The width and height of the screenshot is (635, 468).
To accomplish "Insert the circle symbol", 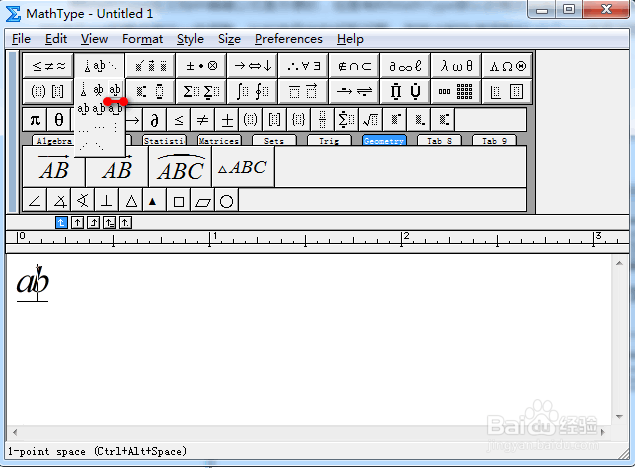I will (x=226, y=200).
